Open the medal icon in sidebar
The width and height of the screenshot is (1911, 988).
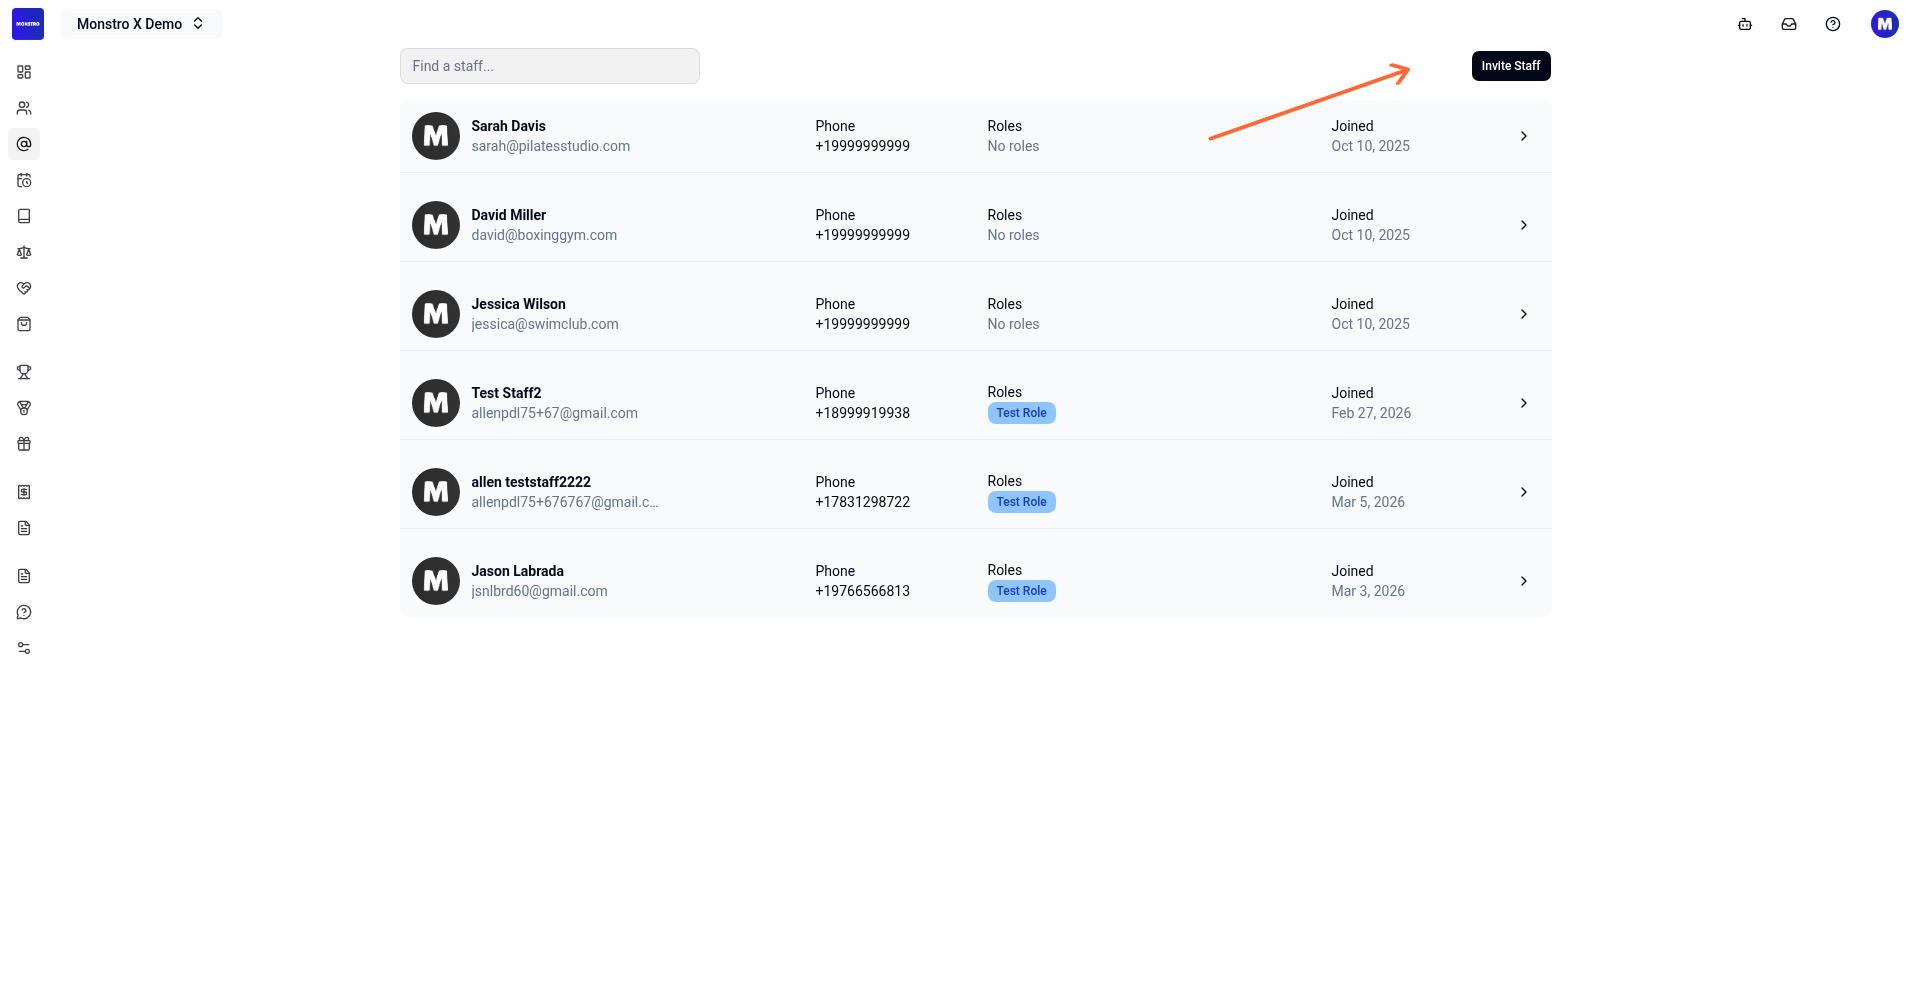(x=24, y=408)
